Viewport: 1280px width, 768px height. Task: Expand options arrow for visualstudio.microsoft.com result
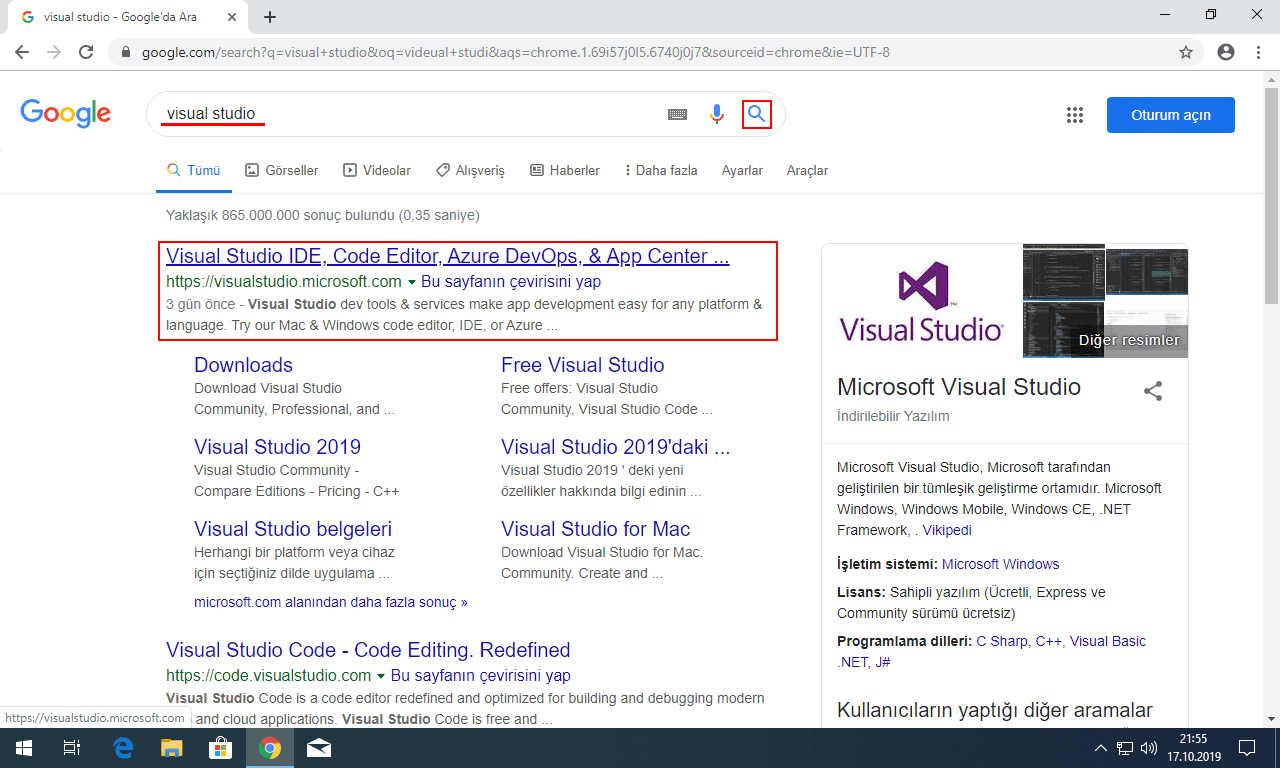411,283
